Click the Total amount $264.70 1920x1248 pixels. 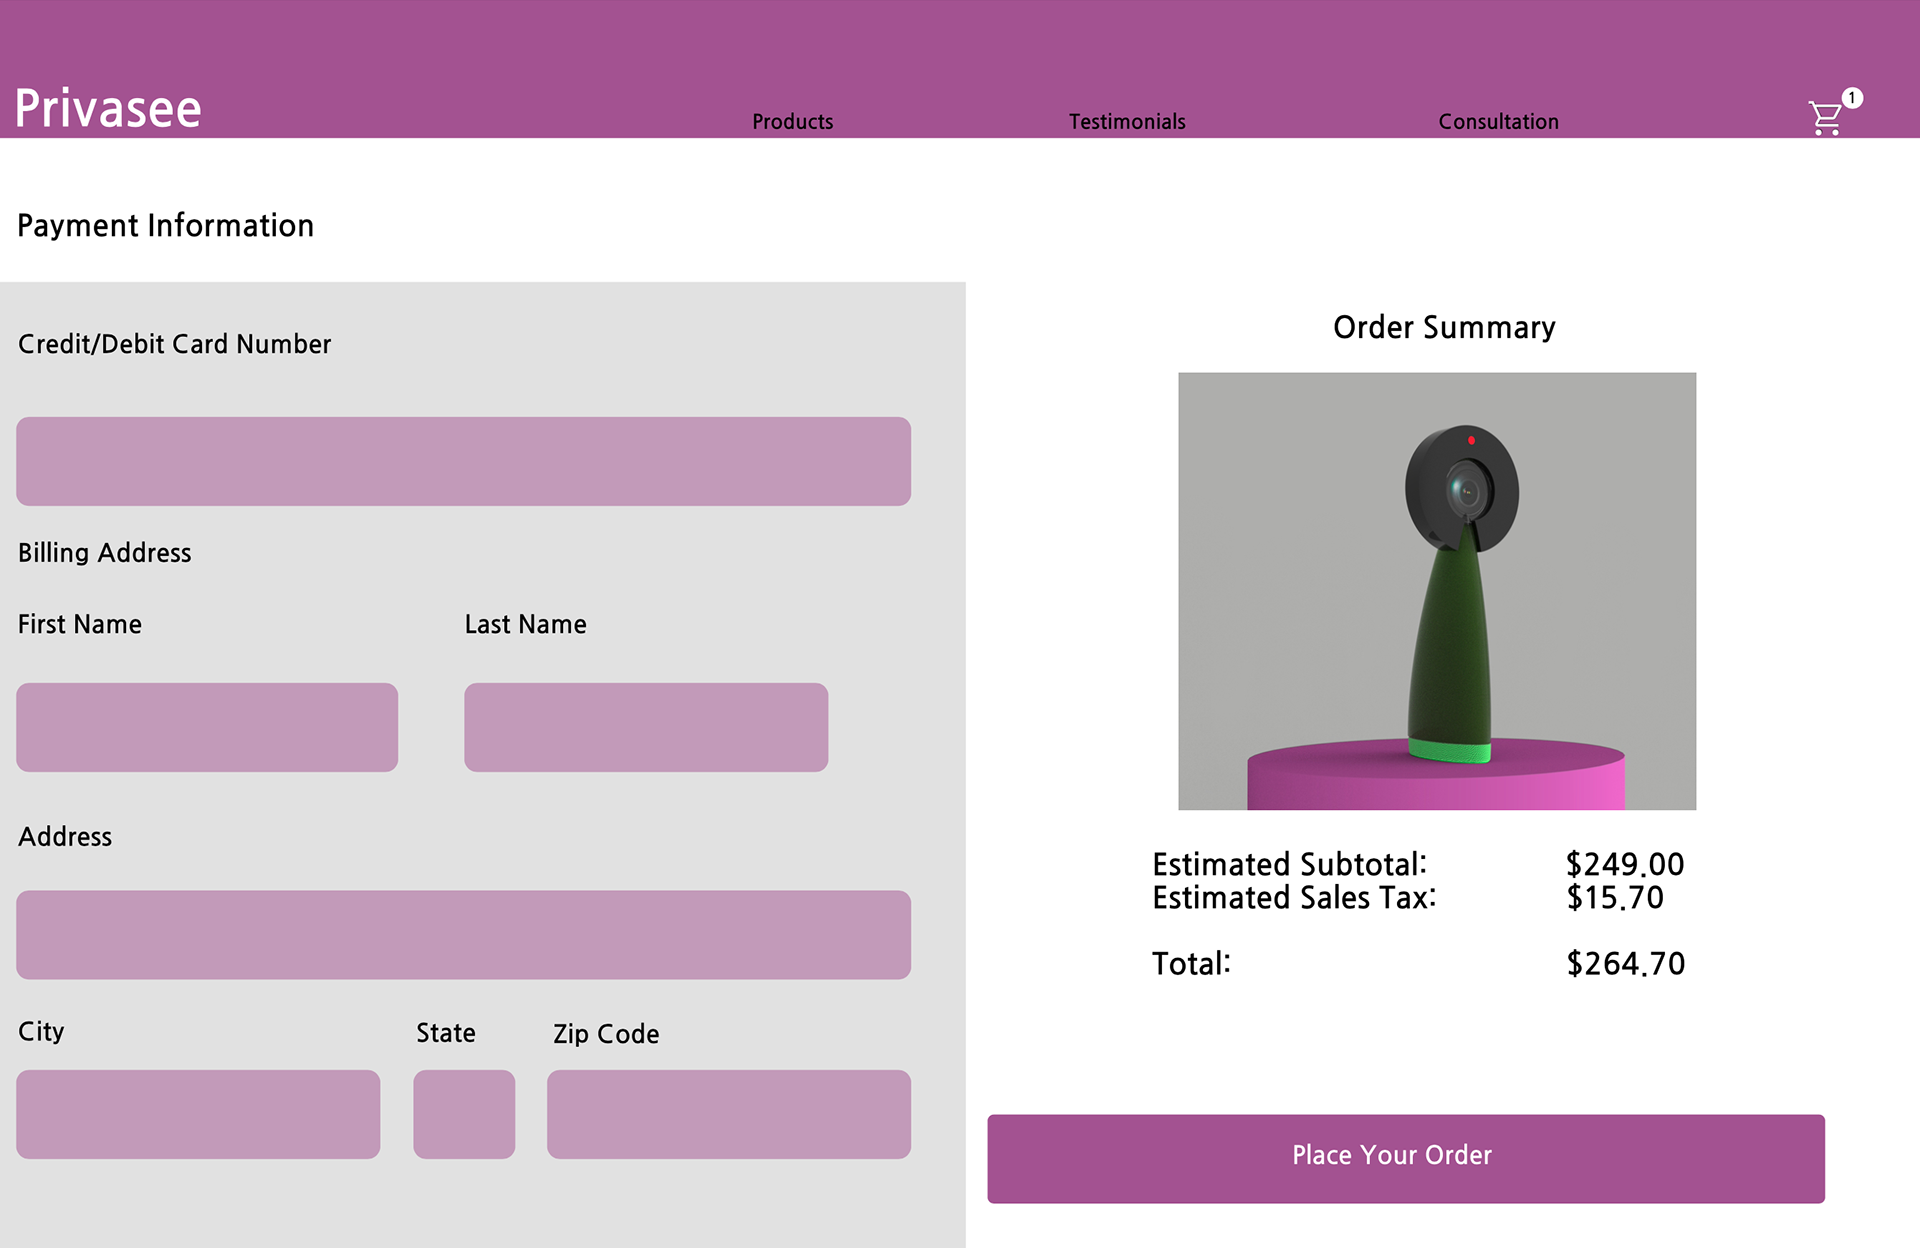coord(1625,964)
